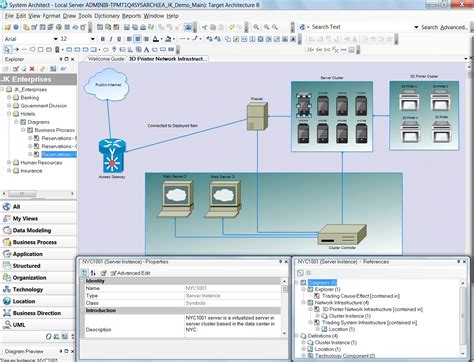Open the File menu

pyautogui.click(x=9, y=16)
